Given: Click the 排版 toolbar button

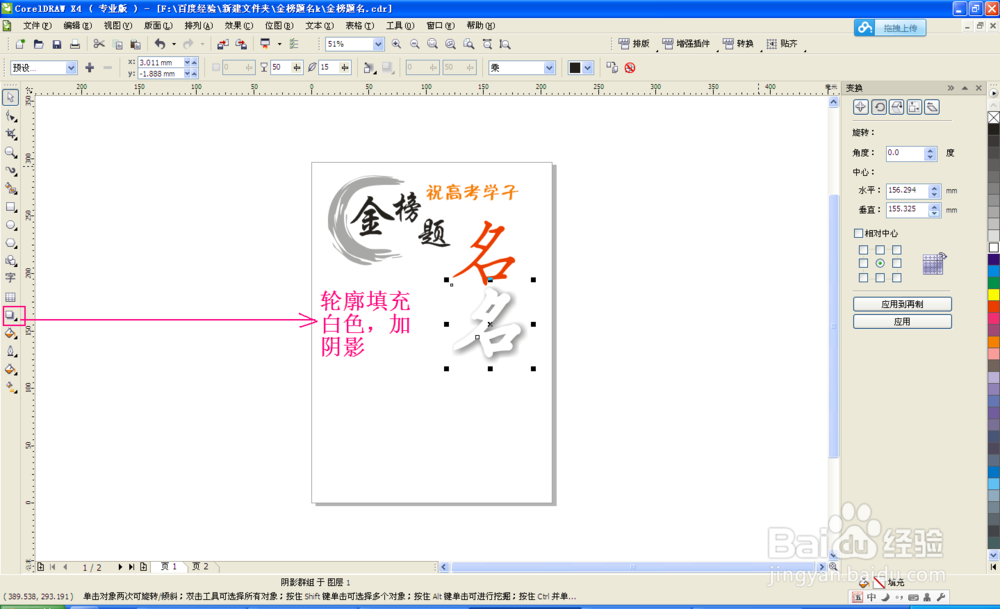Looking at the screenshot, I should click(634, 43).
